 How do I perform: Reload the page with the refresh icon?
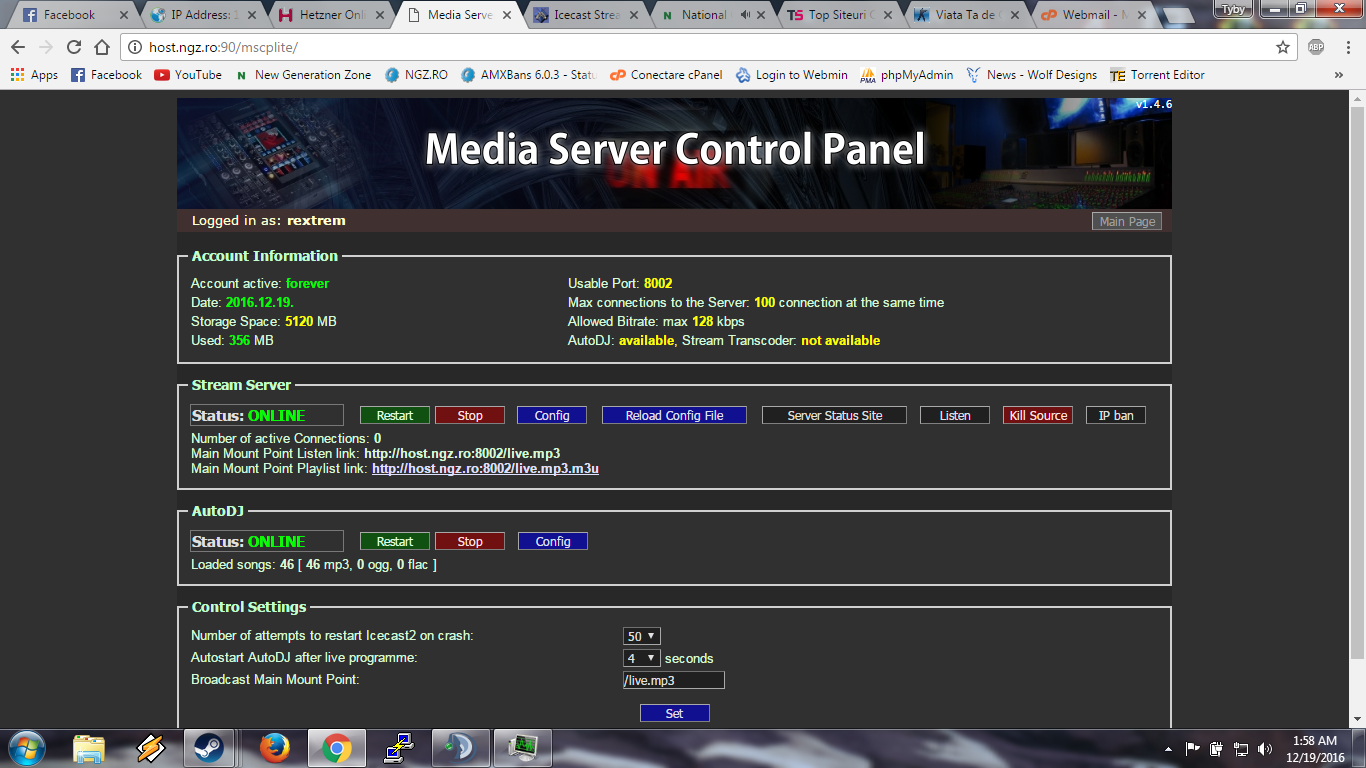[74, 47]
